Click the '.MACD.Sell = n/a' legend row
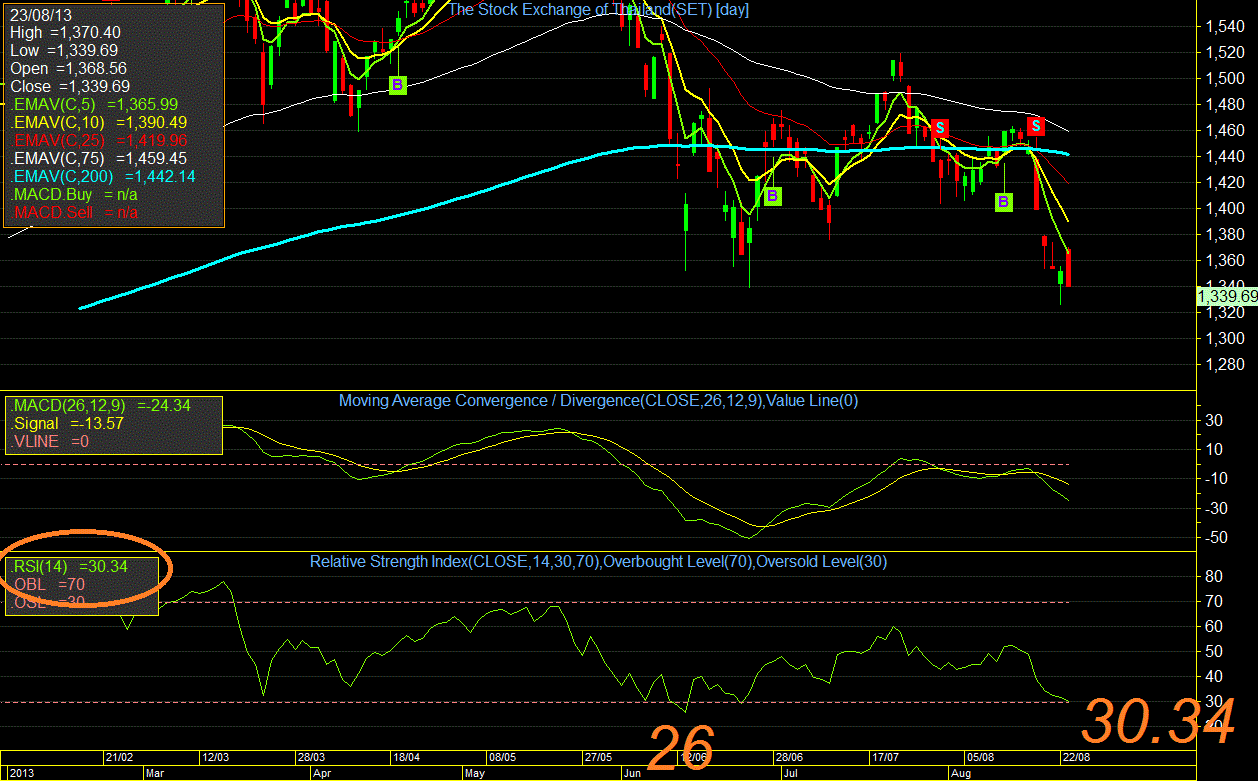The width and height of the screenshot is (1258, 781). (75, 212)
